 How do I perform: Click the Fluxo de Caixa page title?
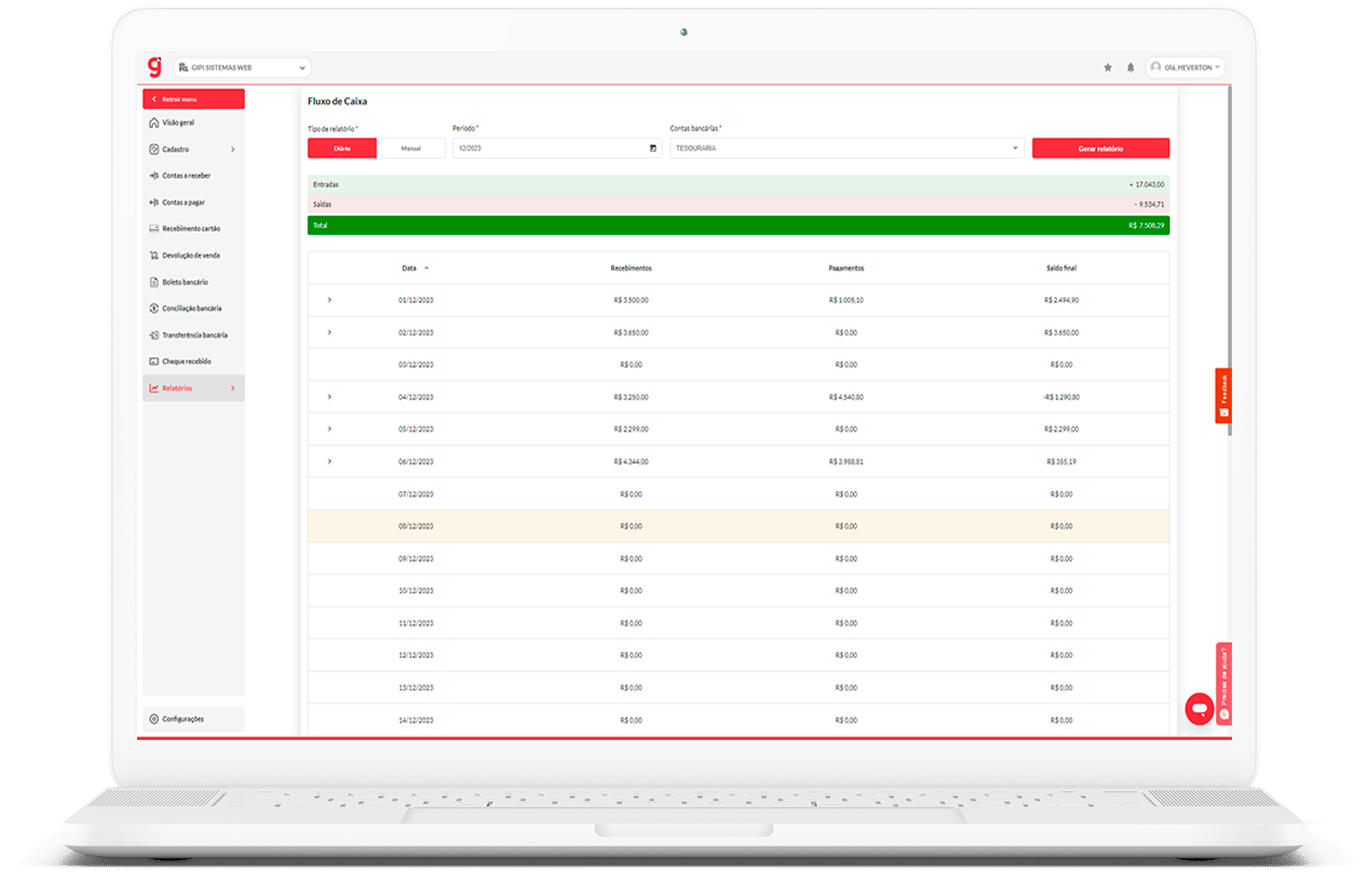pos(337,101)
